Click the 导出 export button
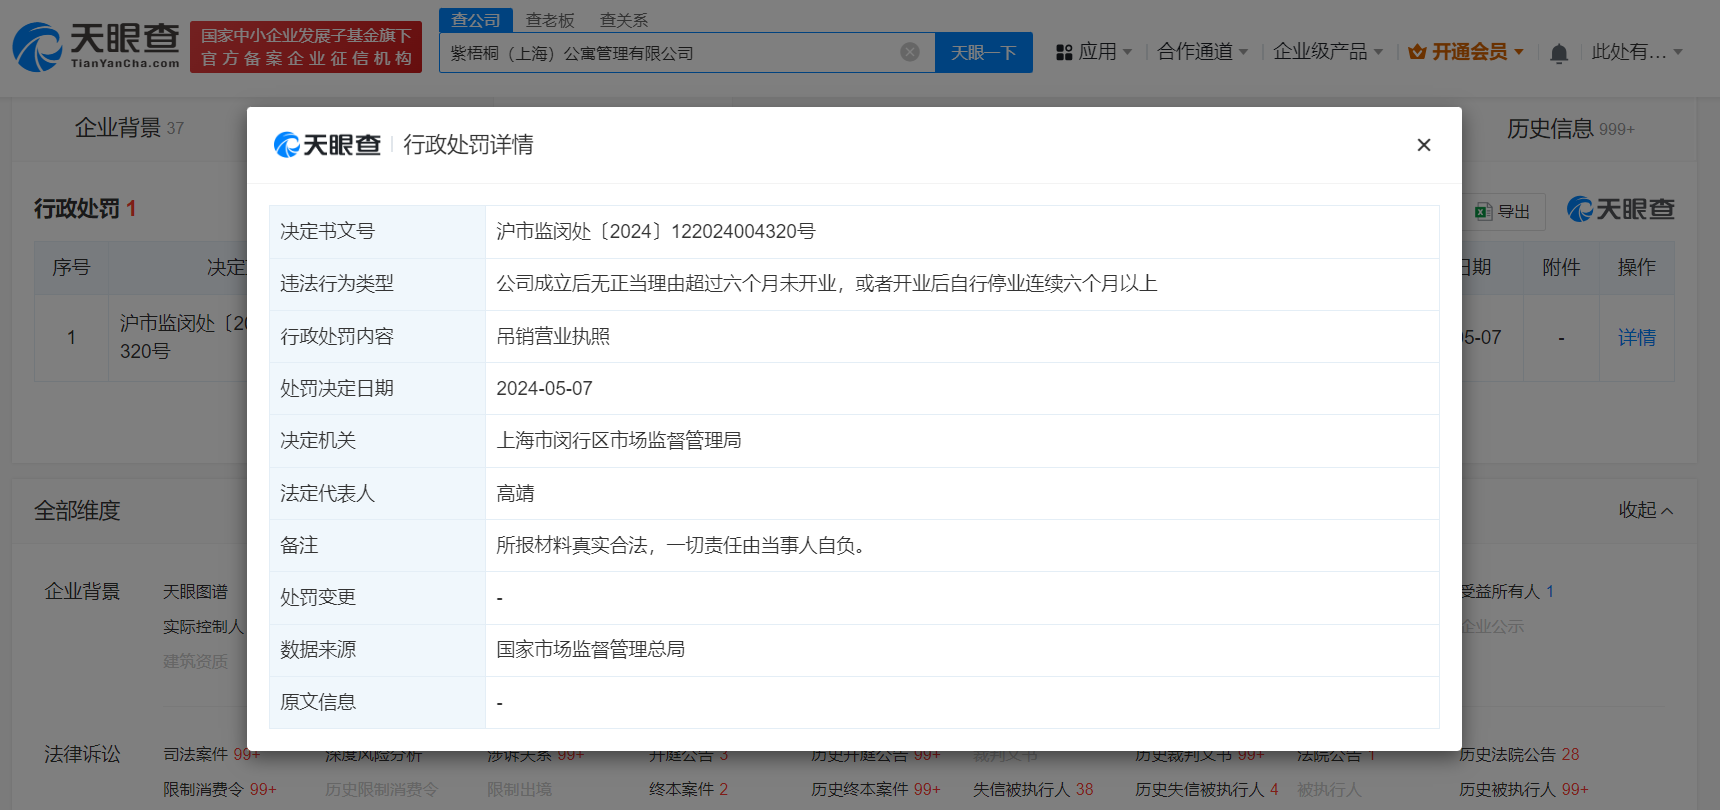 click(1504, 211)
